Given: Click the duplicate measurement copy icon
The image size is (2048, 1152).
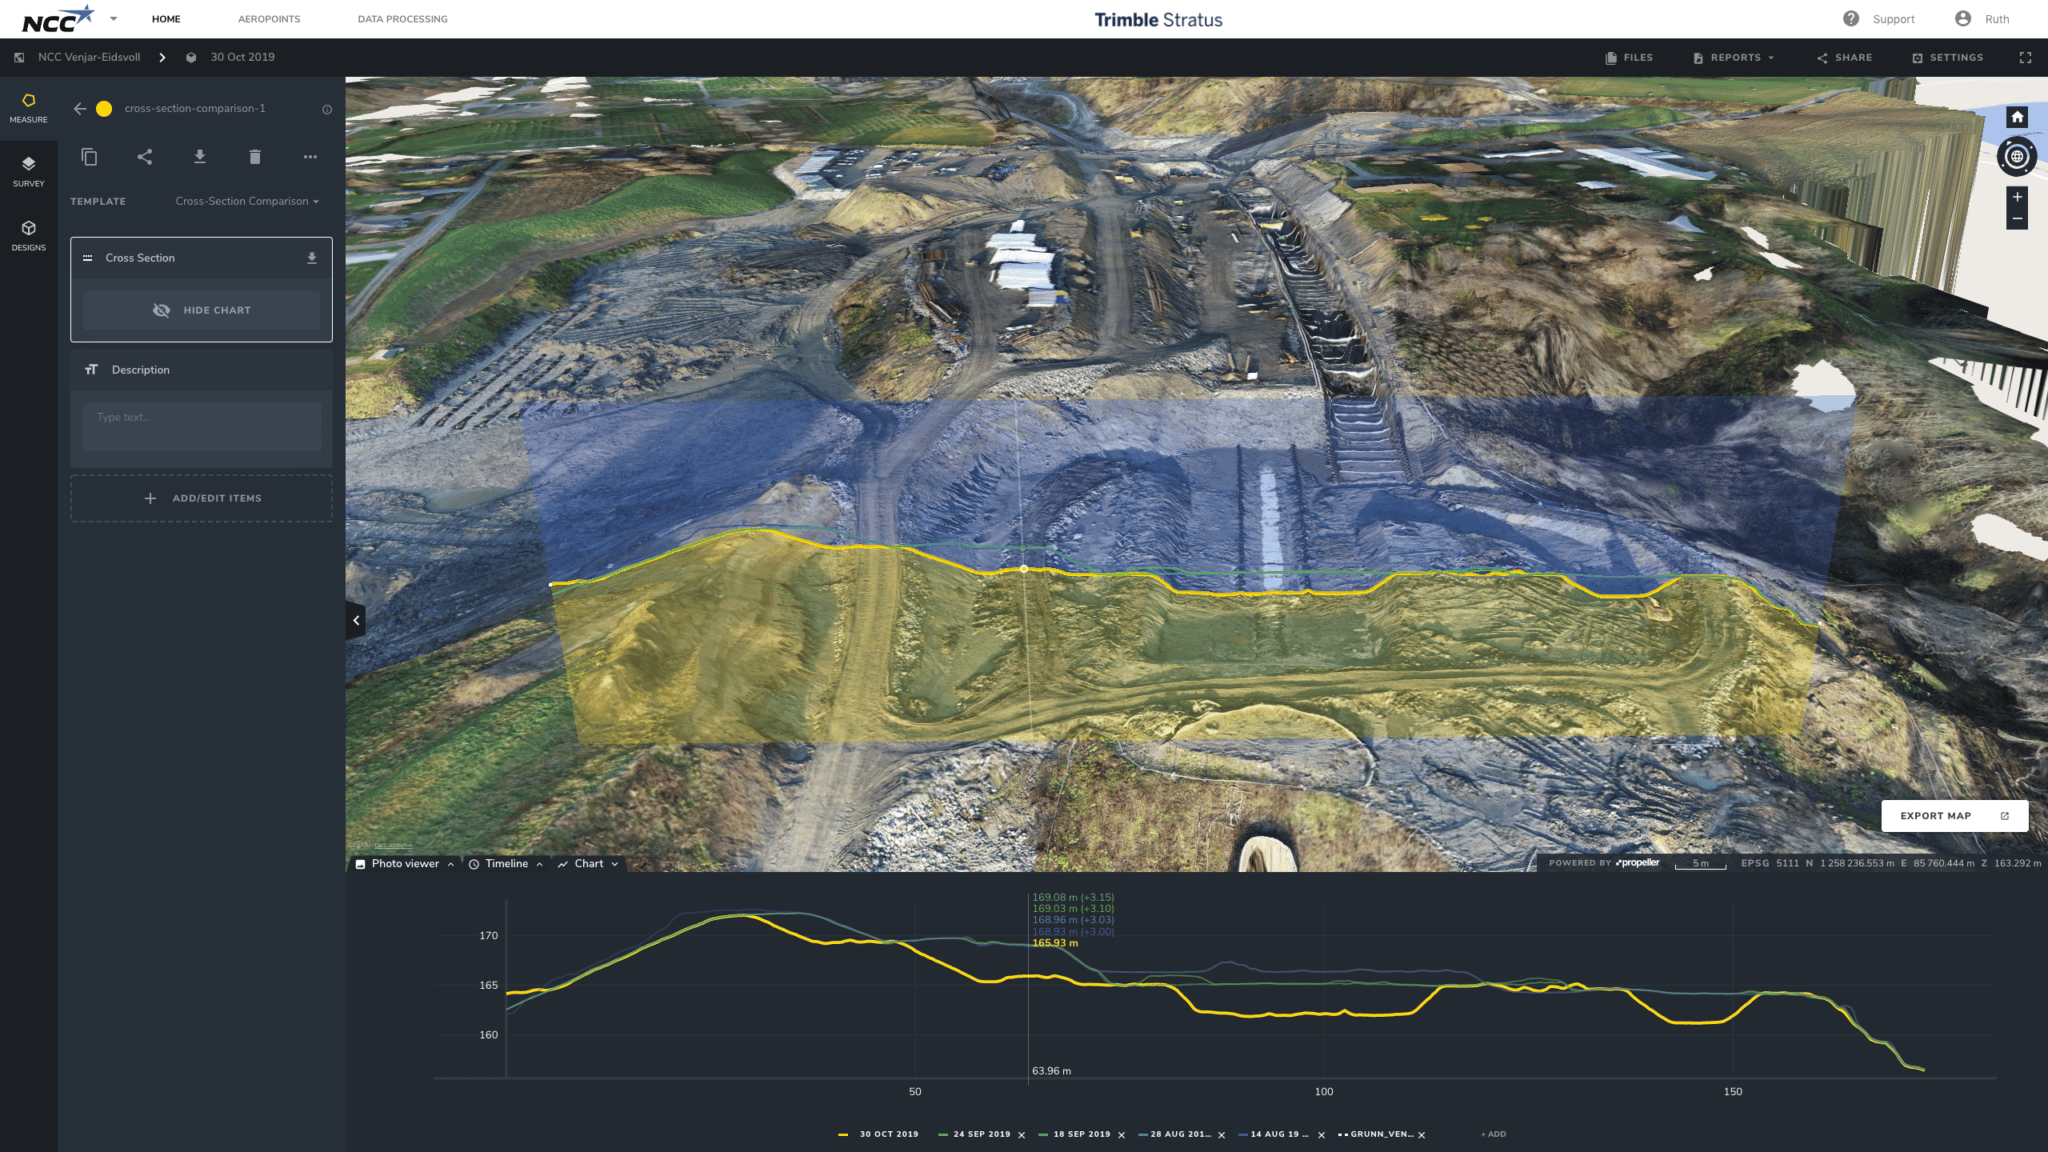Looking at the screenshot, I should (89, 157).
